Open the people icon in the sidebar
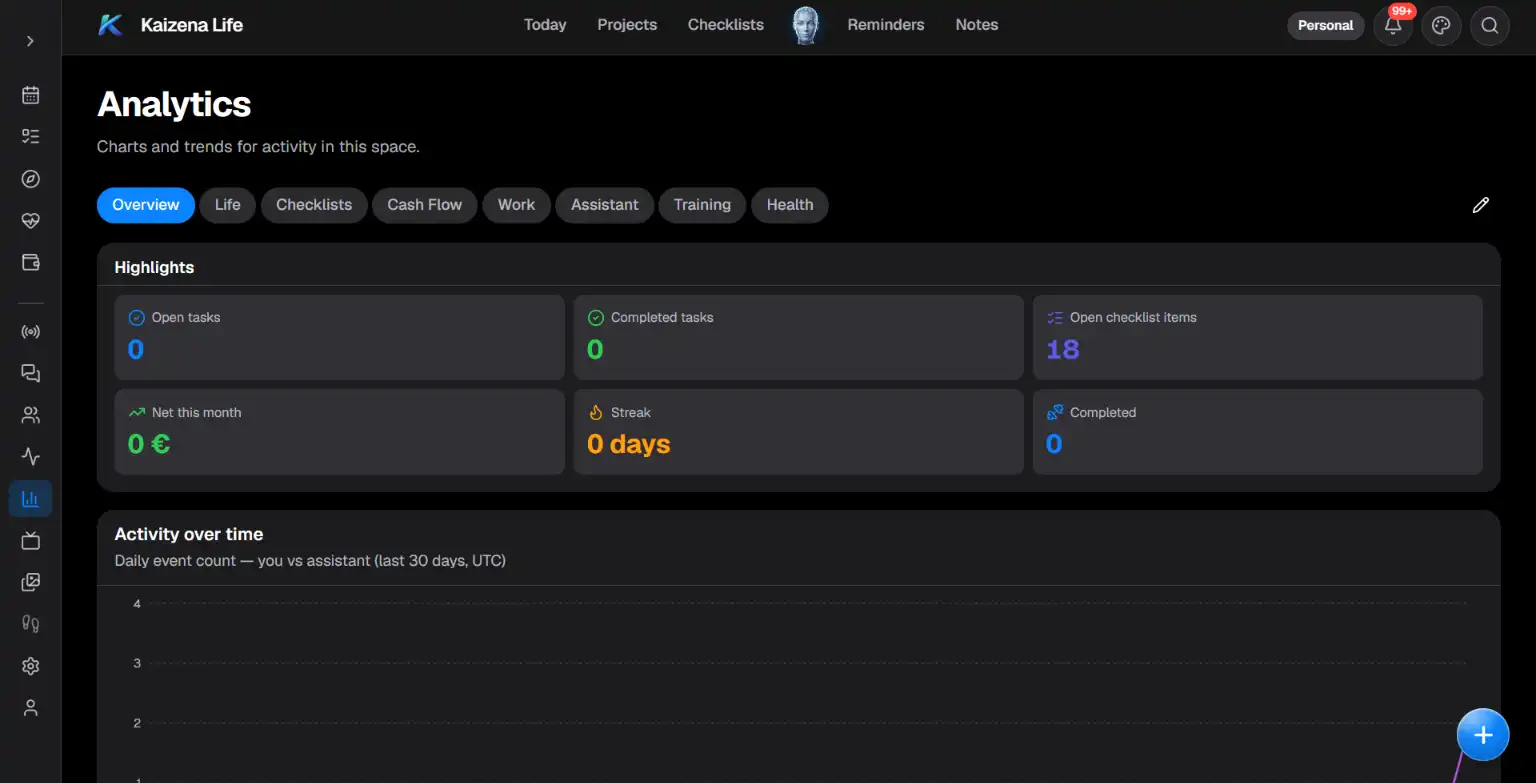Image resolution: width=1536 pixels, height=783 pixels. click(30, 415)
